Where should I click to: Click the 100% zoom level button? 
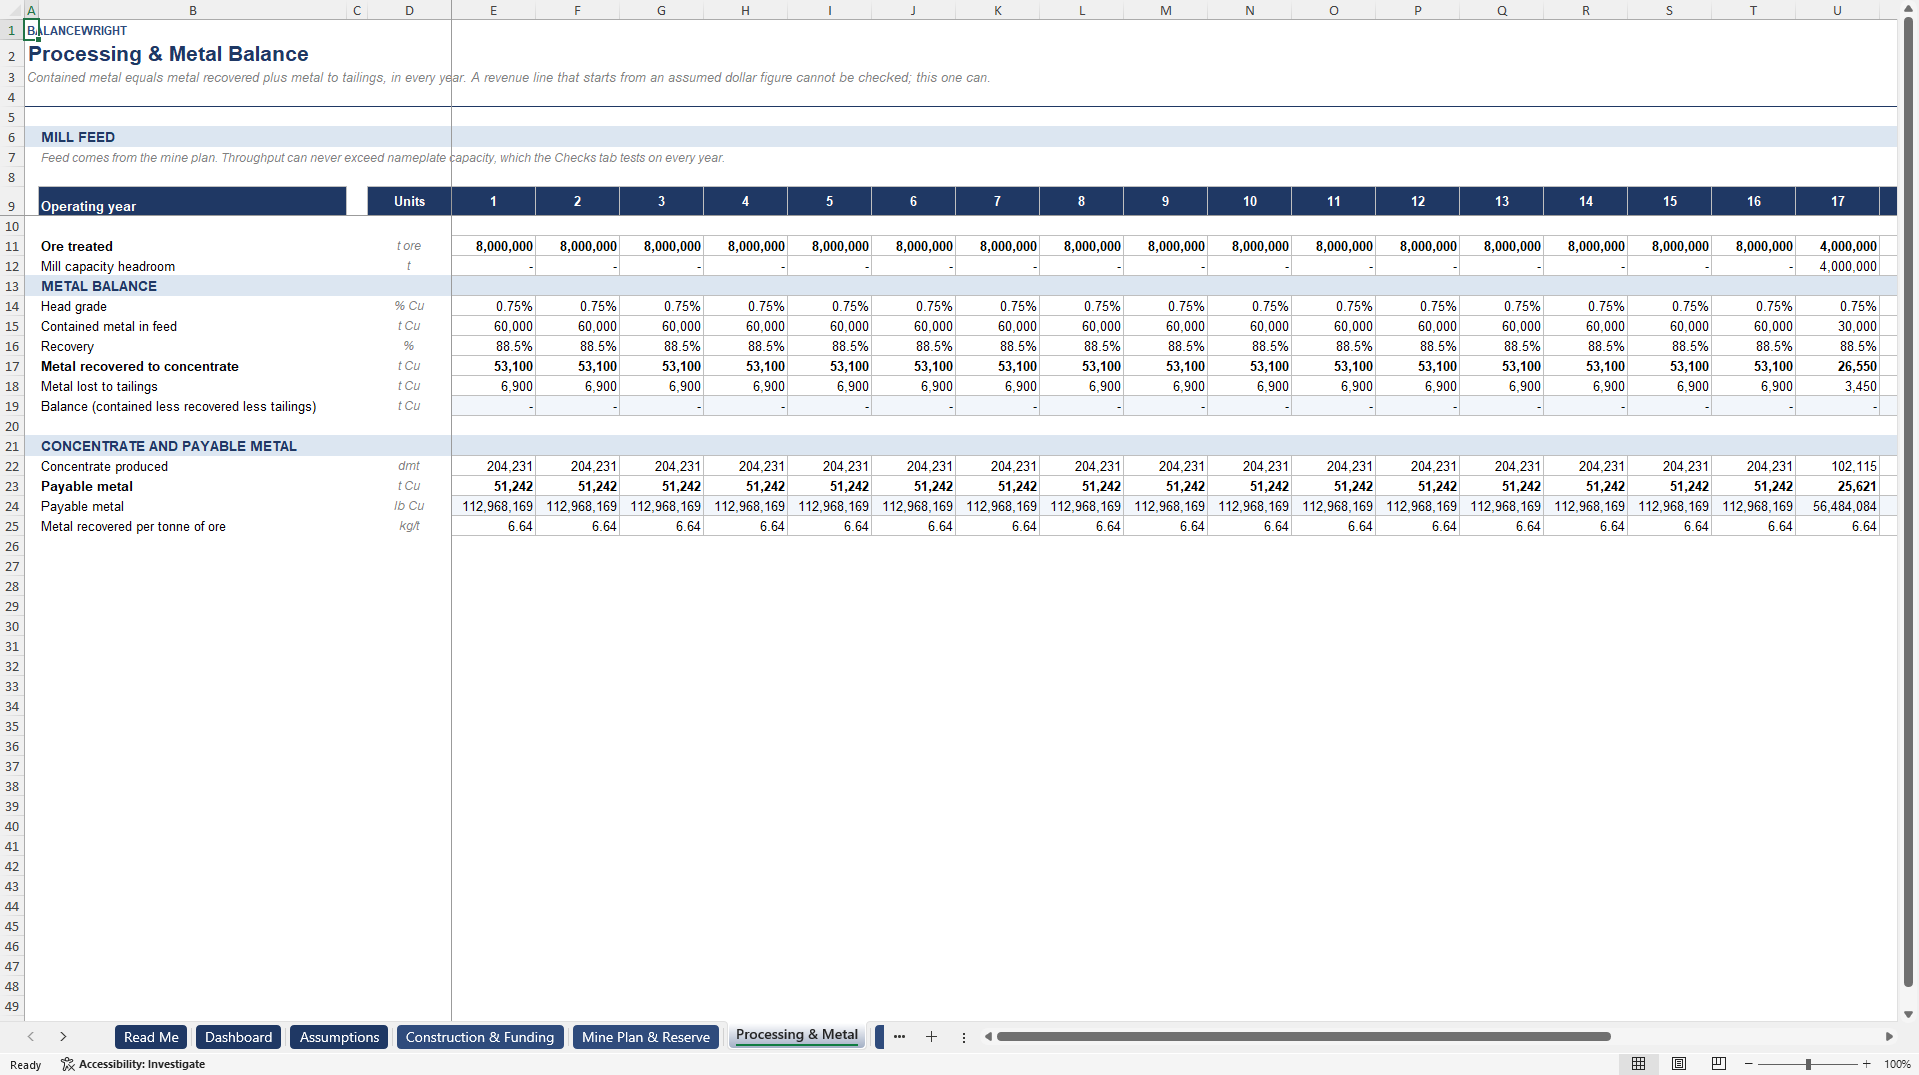pos(1897,1064)
